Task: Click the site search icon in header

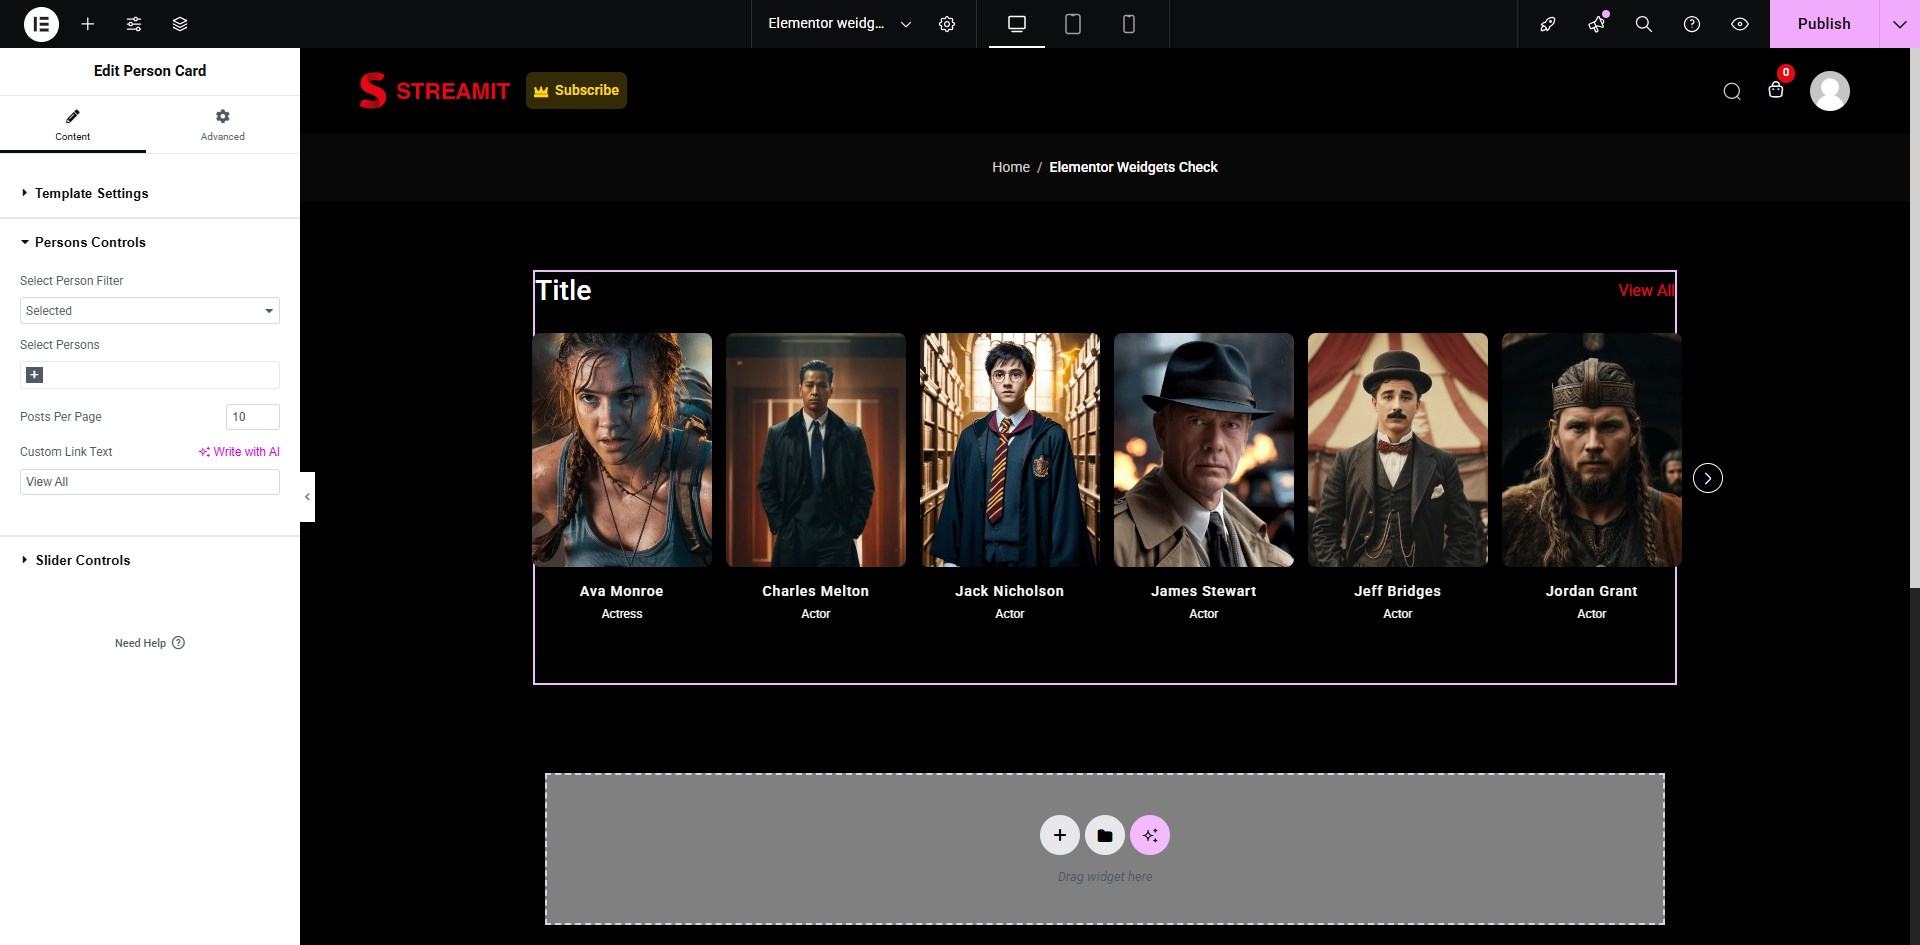Action: click(x=1732, y=91)
